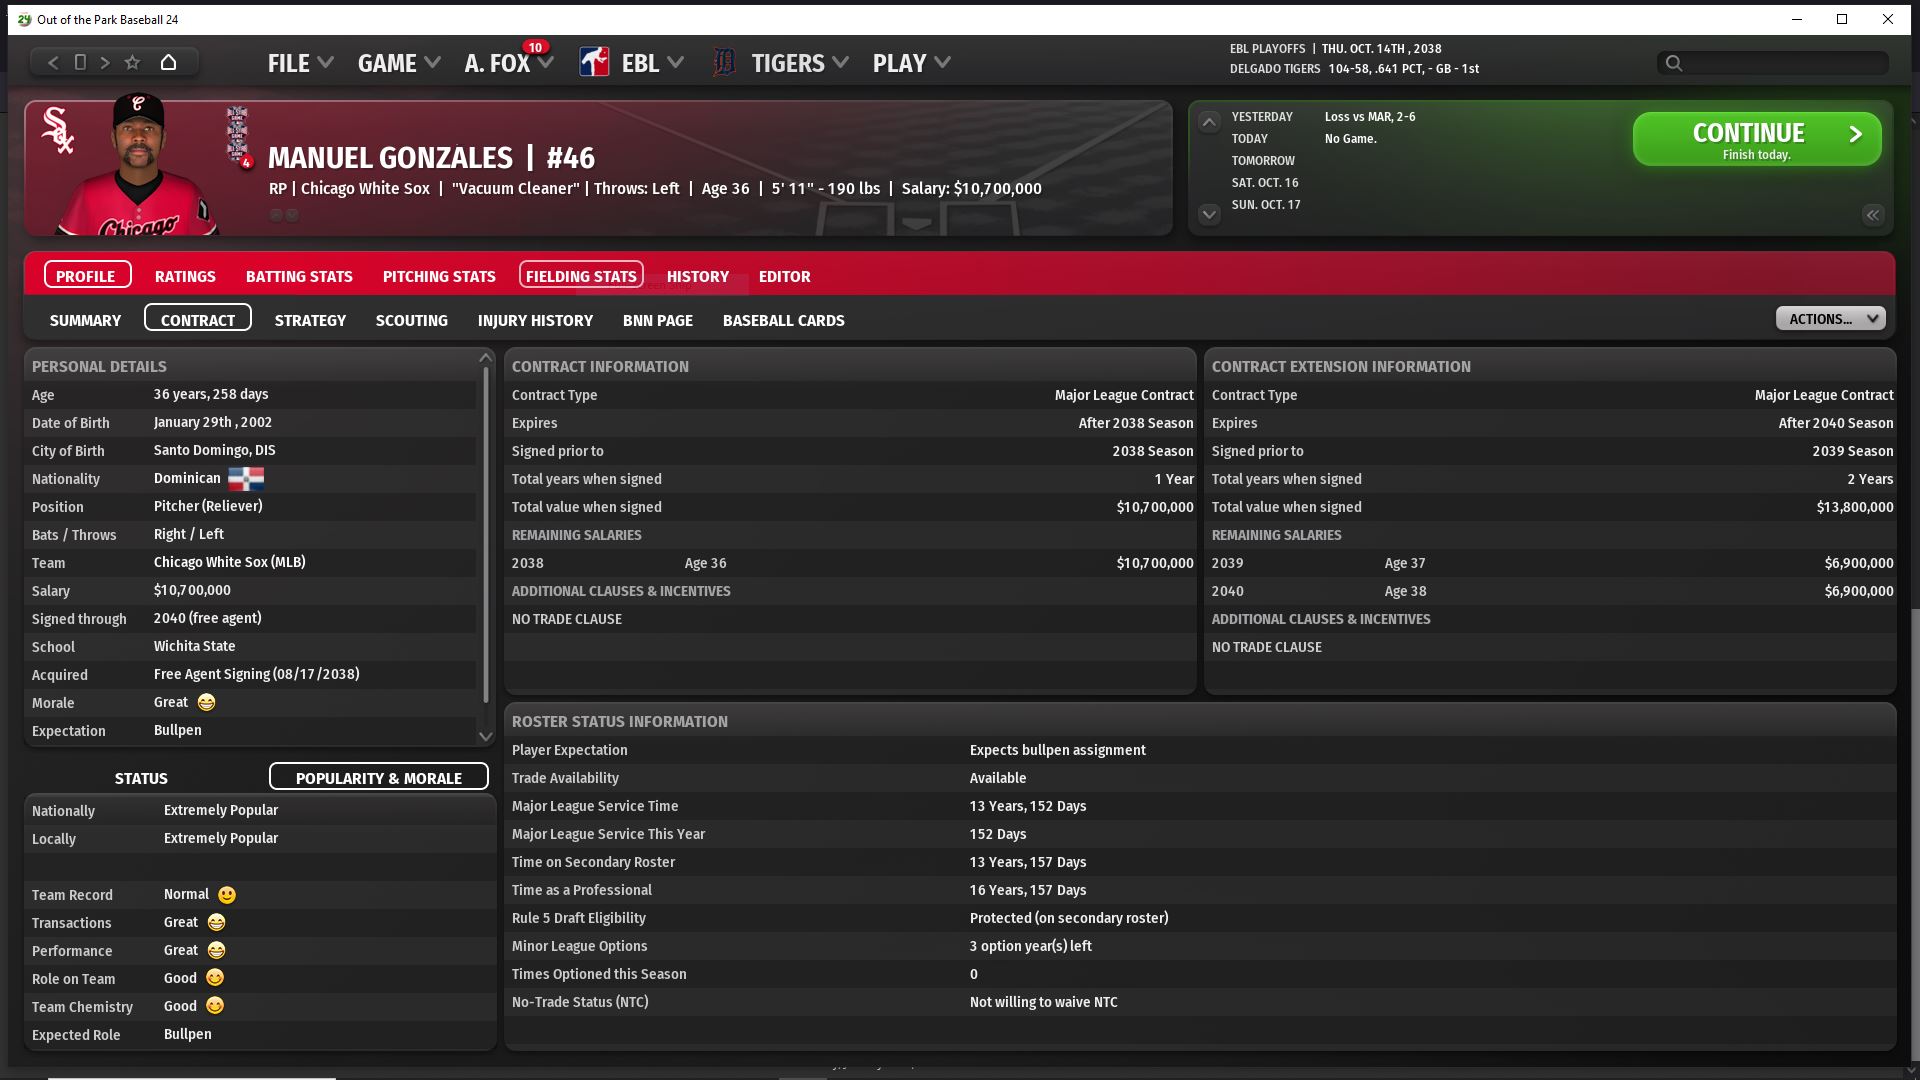This screenshot has width=1920, height=1080.
Task: Open the Baseball Cards page
Action: pyautogui.click(x=783, y=320)
